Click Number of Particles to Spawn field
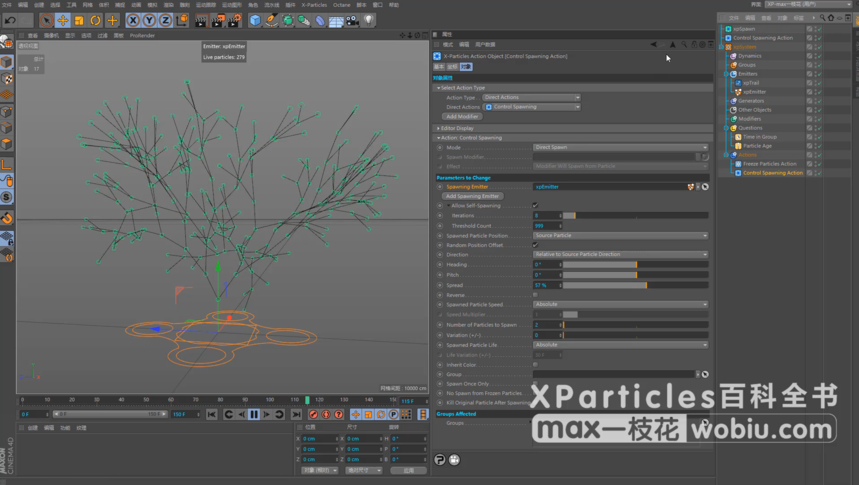Viewport: 859px width, 485px height. [x=547, y=325]
